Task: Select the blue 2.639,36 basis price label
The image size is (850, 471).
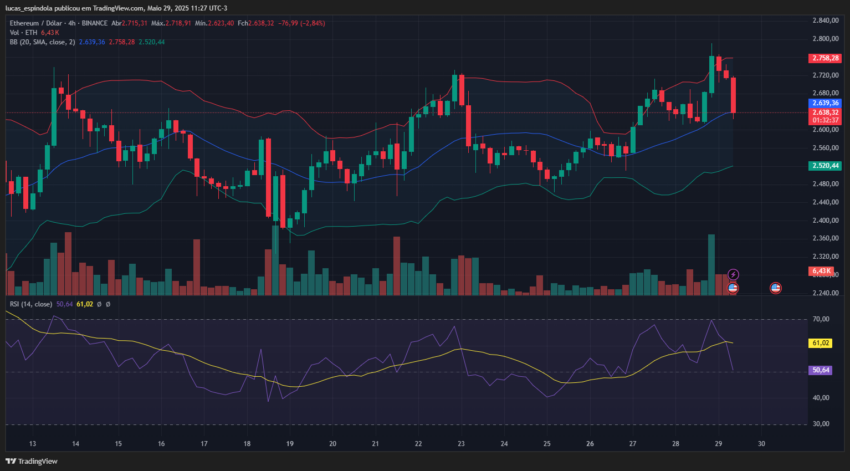Action: pyautogui.click(x=825, y=103)
